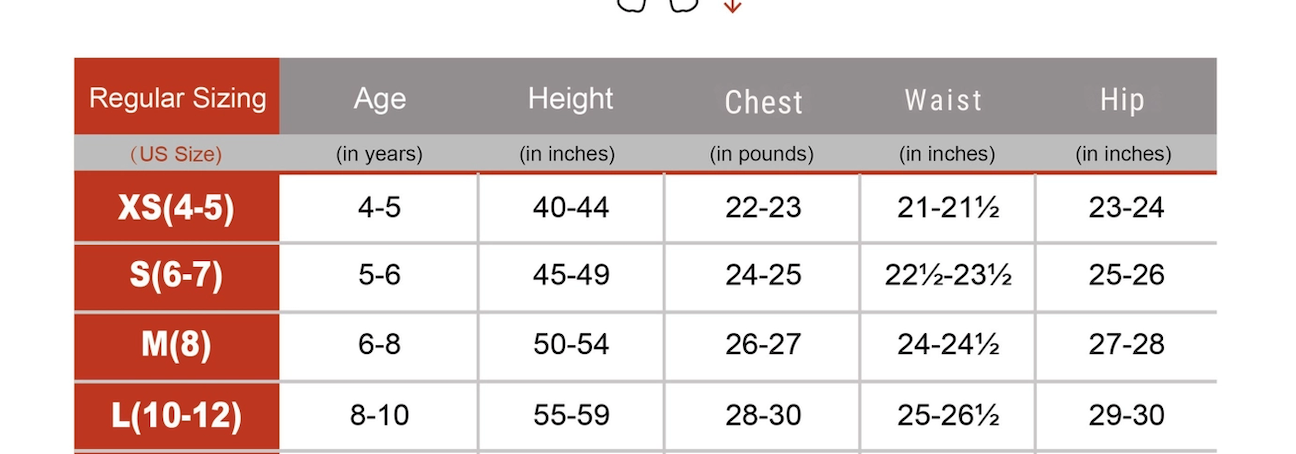Image resolution: width=1296 pixels, height=454 pixels.
Task: Select the S(6-7) size row label
Action: (x=176, y=275)
